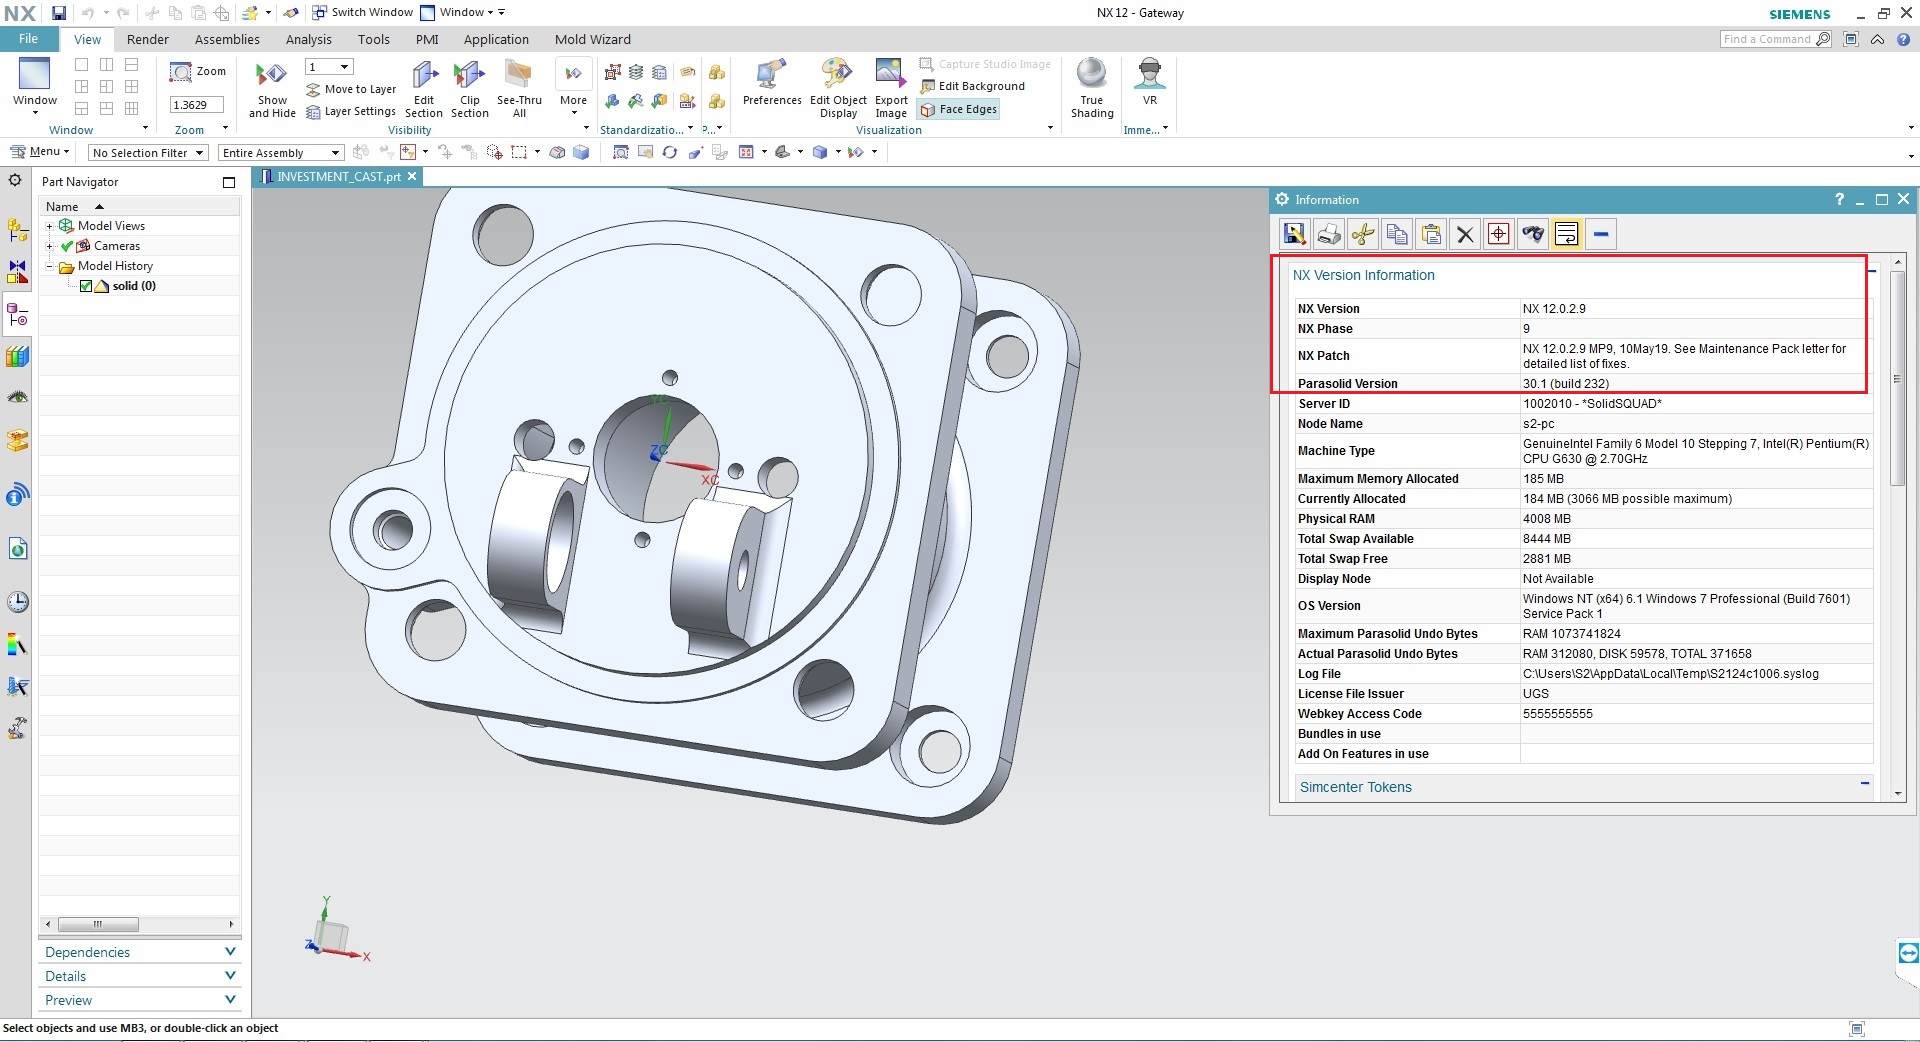The width and height of the screenshot is (1920, 1042).
Task: Click the TeamViewer panel icon at right edge
Action: (x=1908, y=953)
